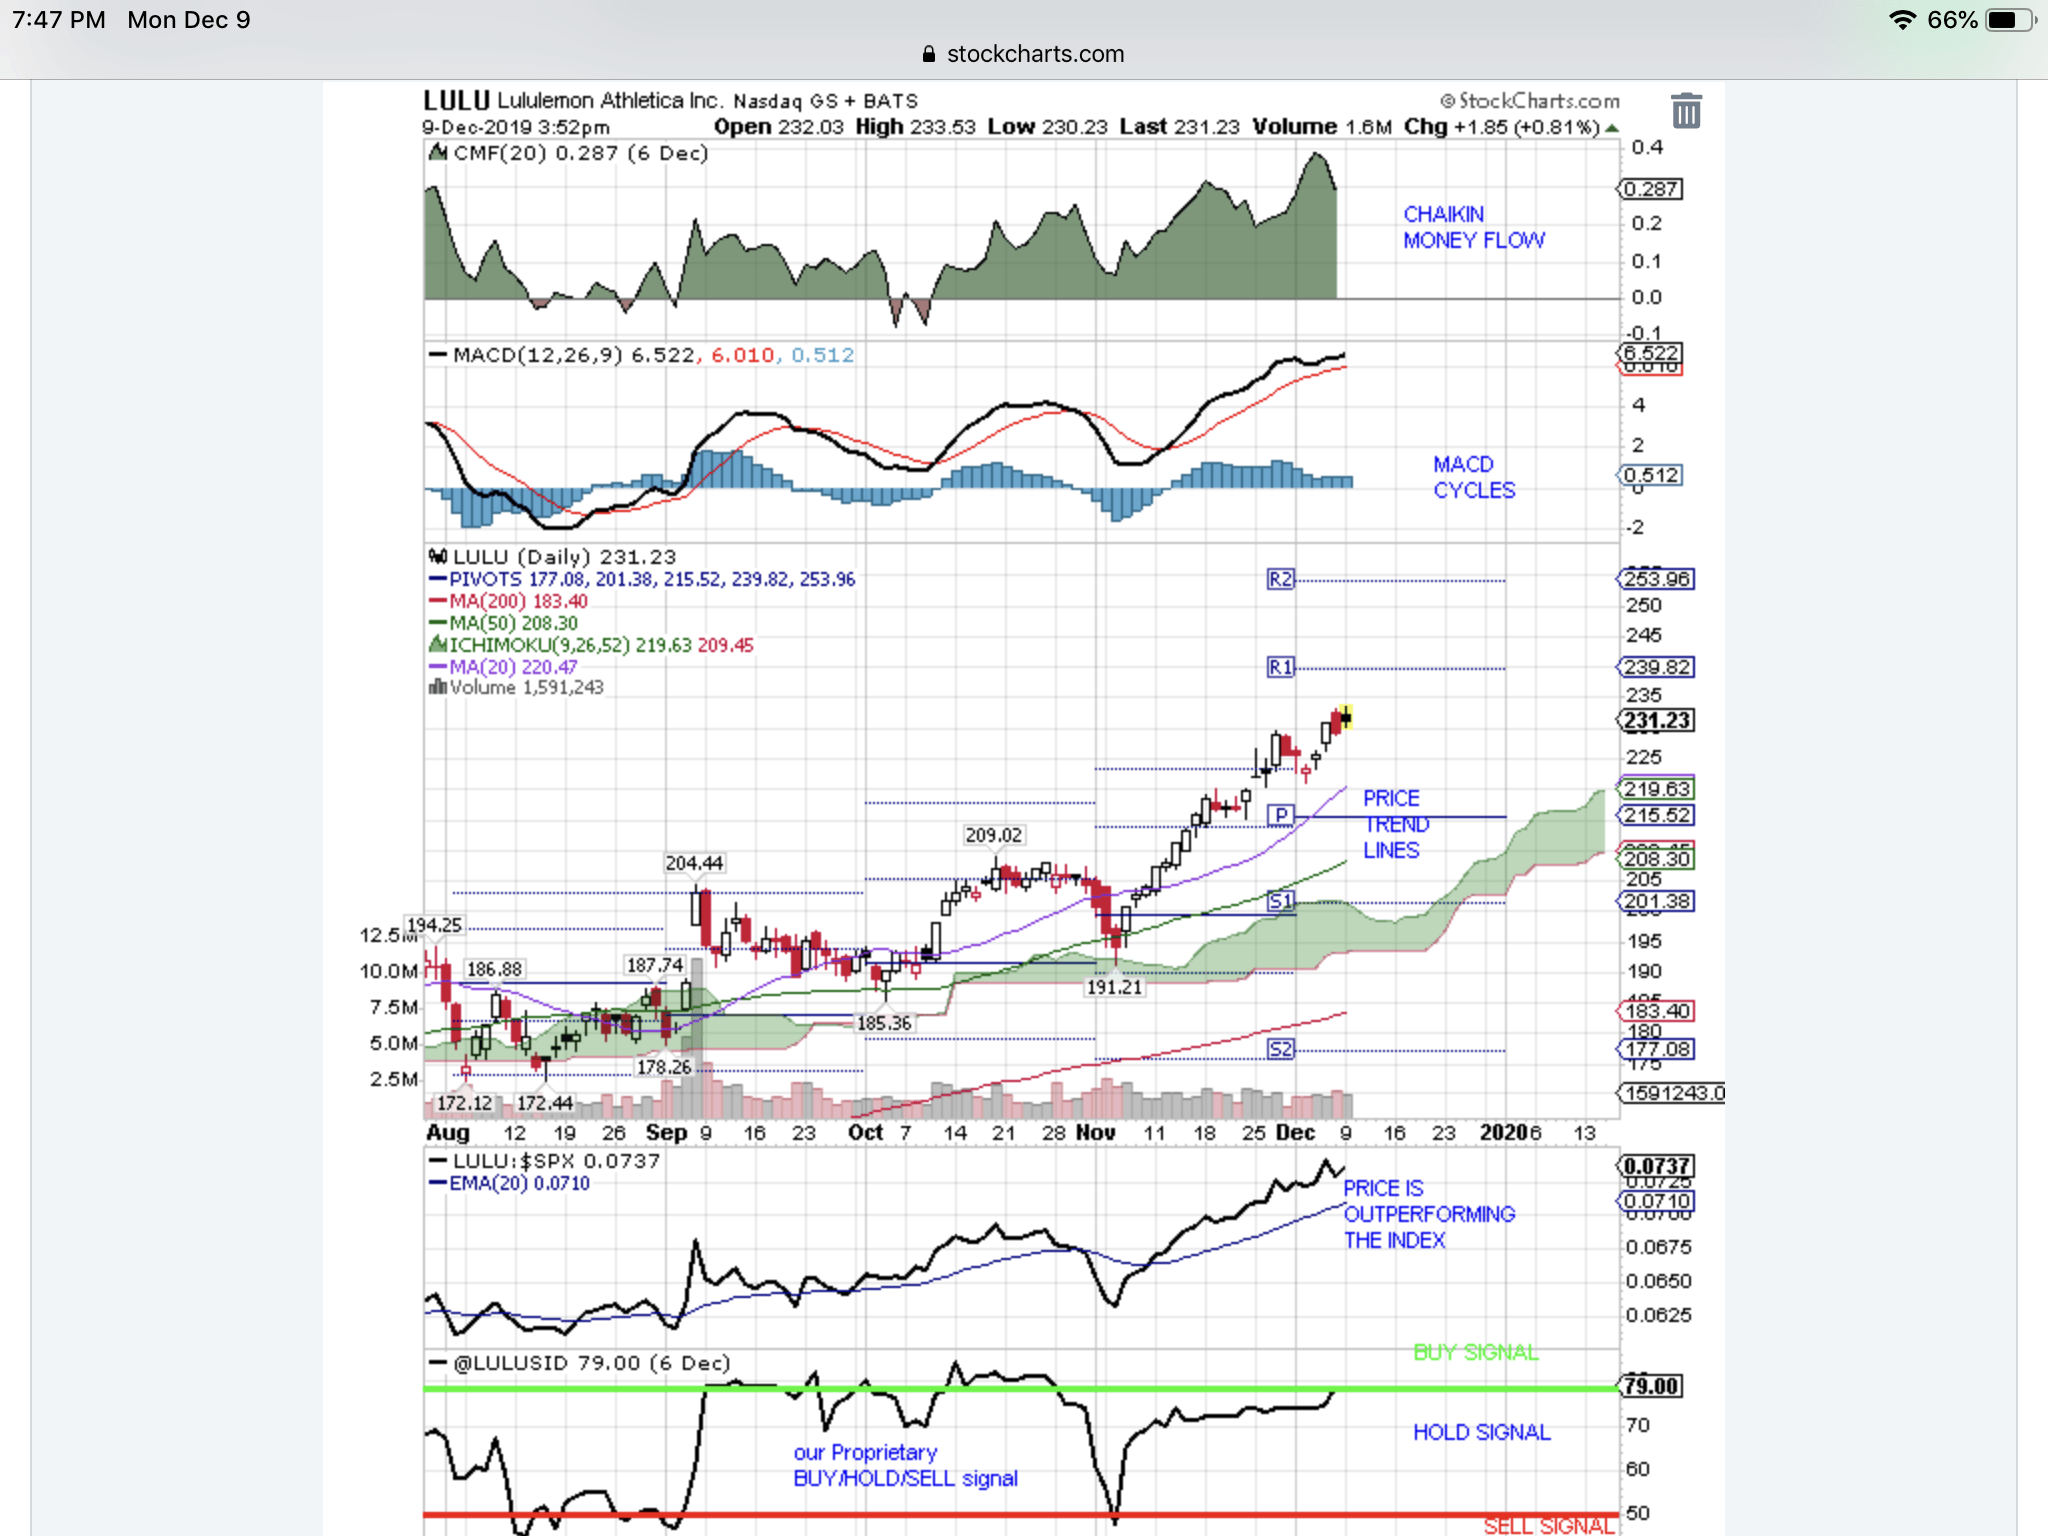Tap the 7:47 PM clock
Viewport: 2048px width, 1536px height.
point(59,20)
